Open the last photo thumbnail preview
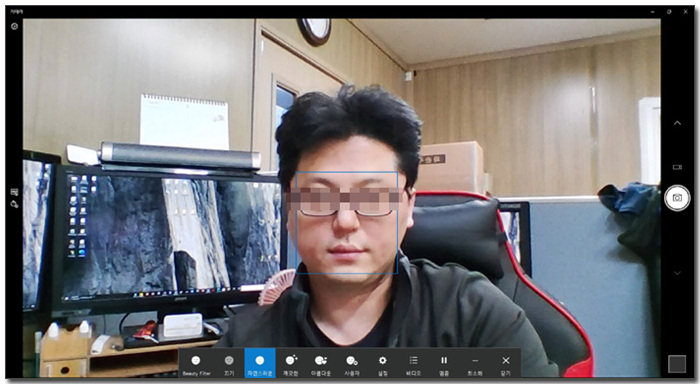700x384 pixels. (x=677, y=364)
